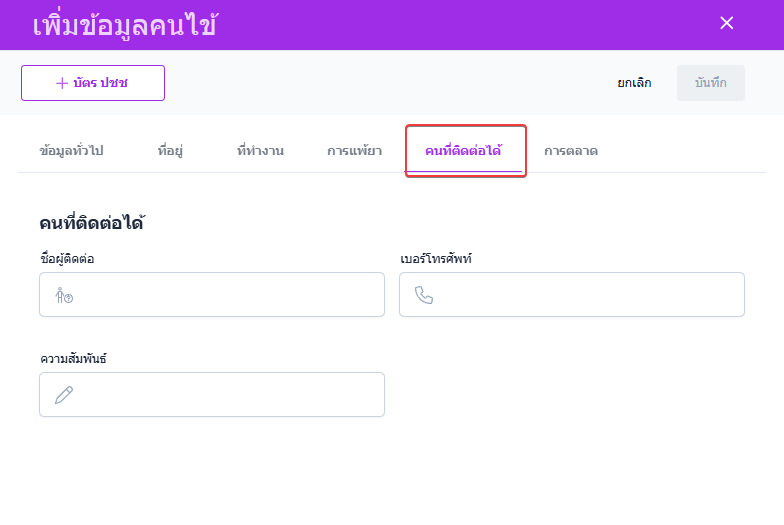784x525 pixels.
Task: Open the การตลาด tab
Action: pyautogui.click(x=571, y=151)
